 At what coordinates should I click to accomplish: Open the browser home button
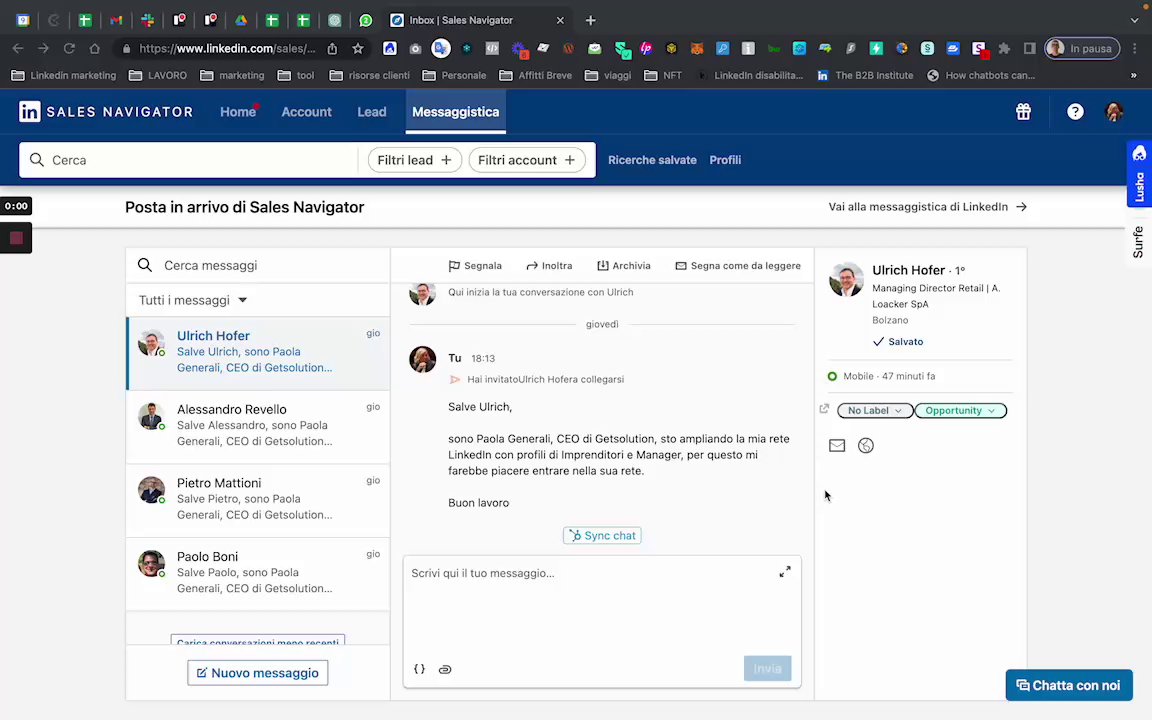coord(95,48)
